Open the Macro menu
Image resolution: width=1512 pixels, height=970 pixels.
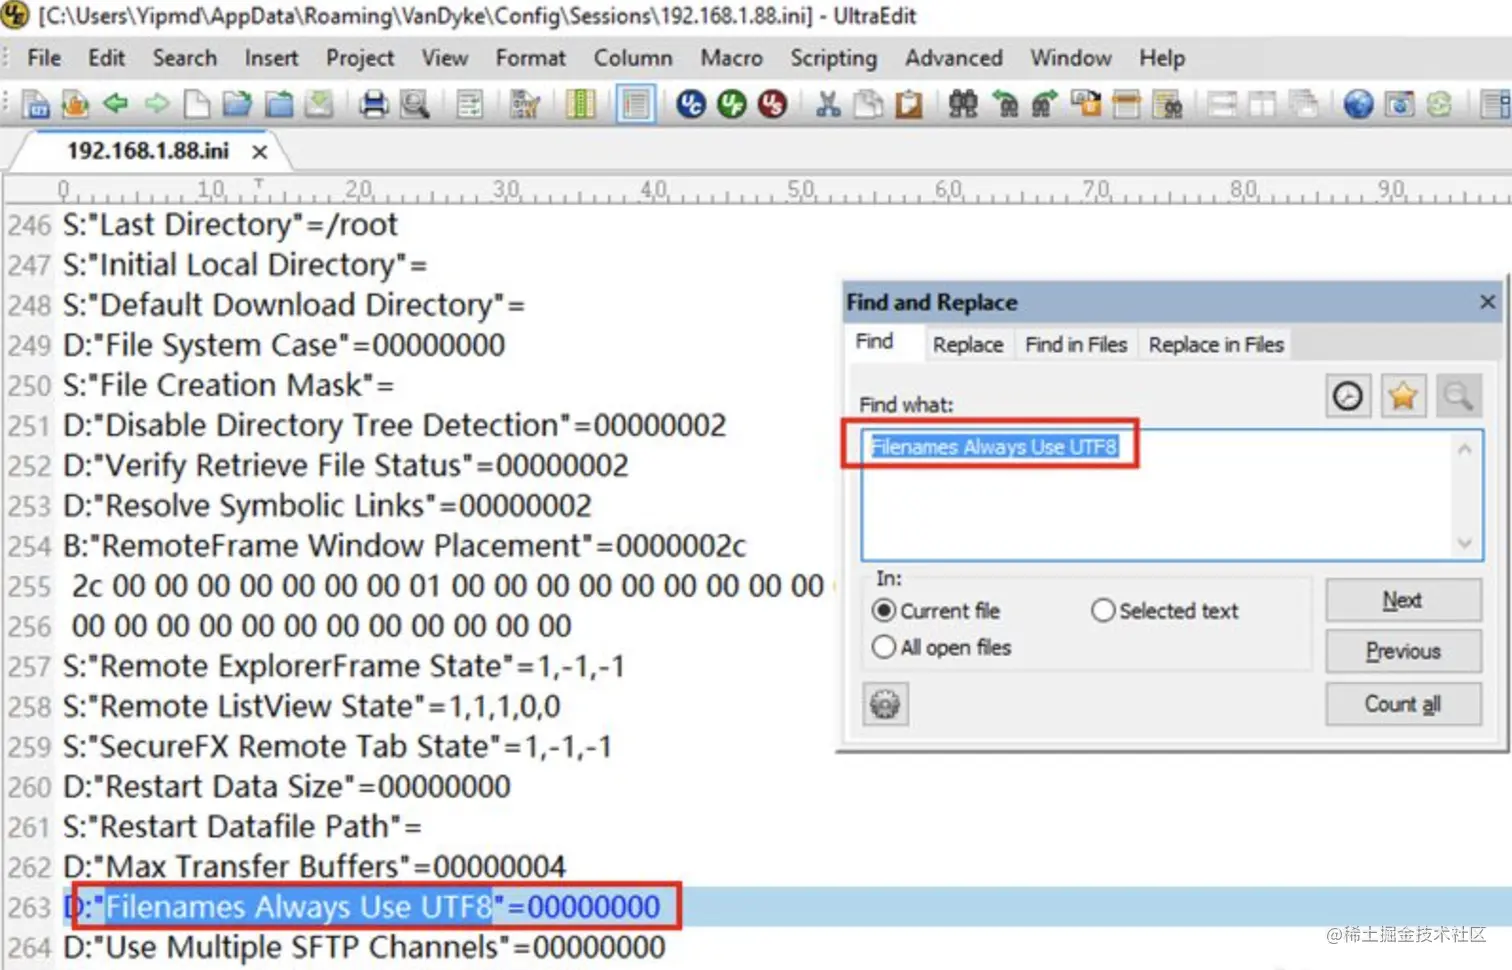(x=731, y=58)
